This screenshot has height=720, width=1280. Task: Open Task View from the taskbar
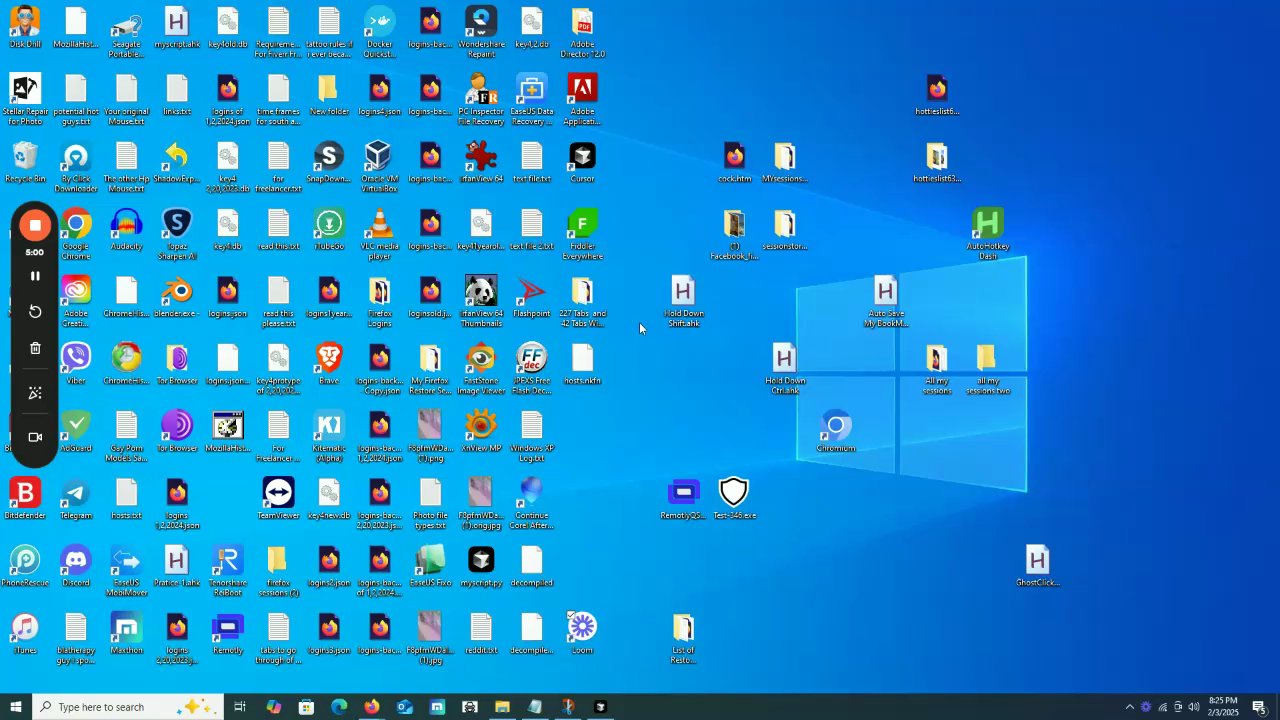click(240, 707)
